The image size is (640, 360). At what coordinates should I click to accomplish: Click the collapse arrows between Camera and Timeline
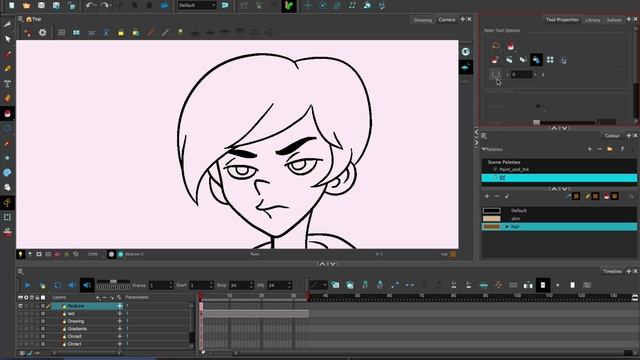tap(327, 264)
